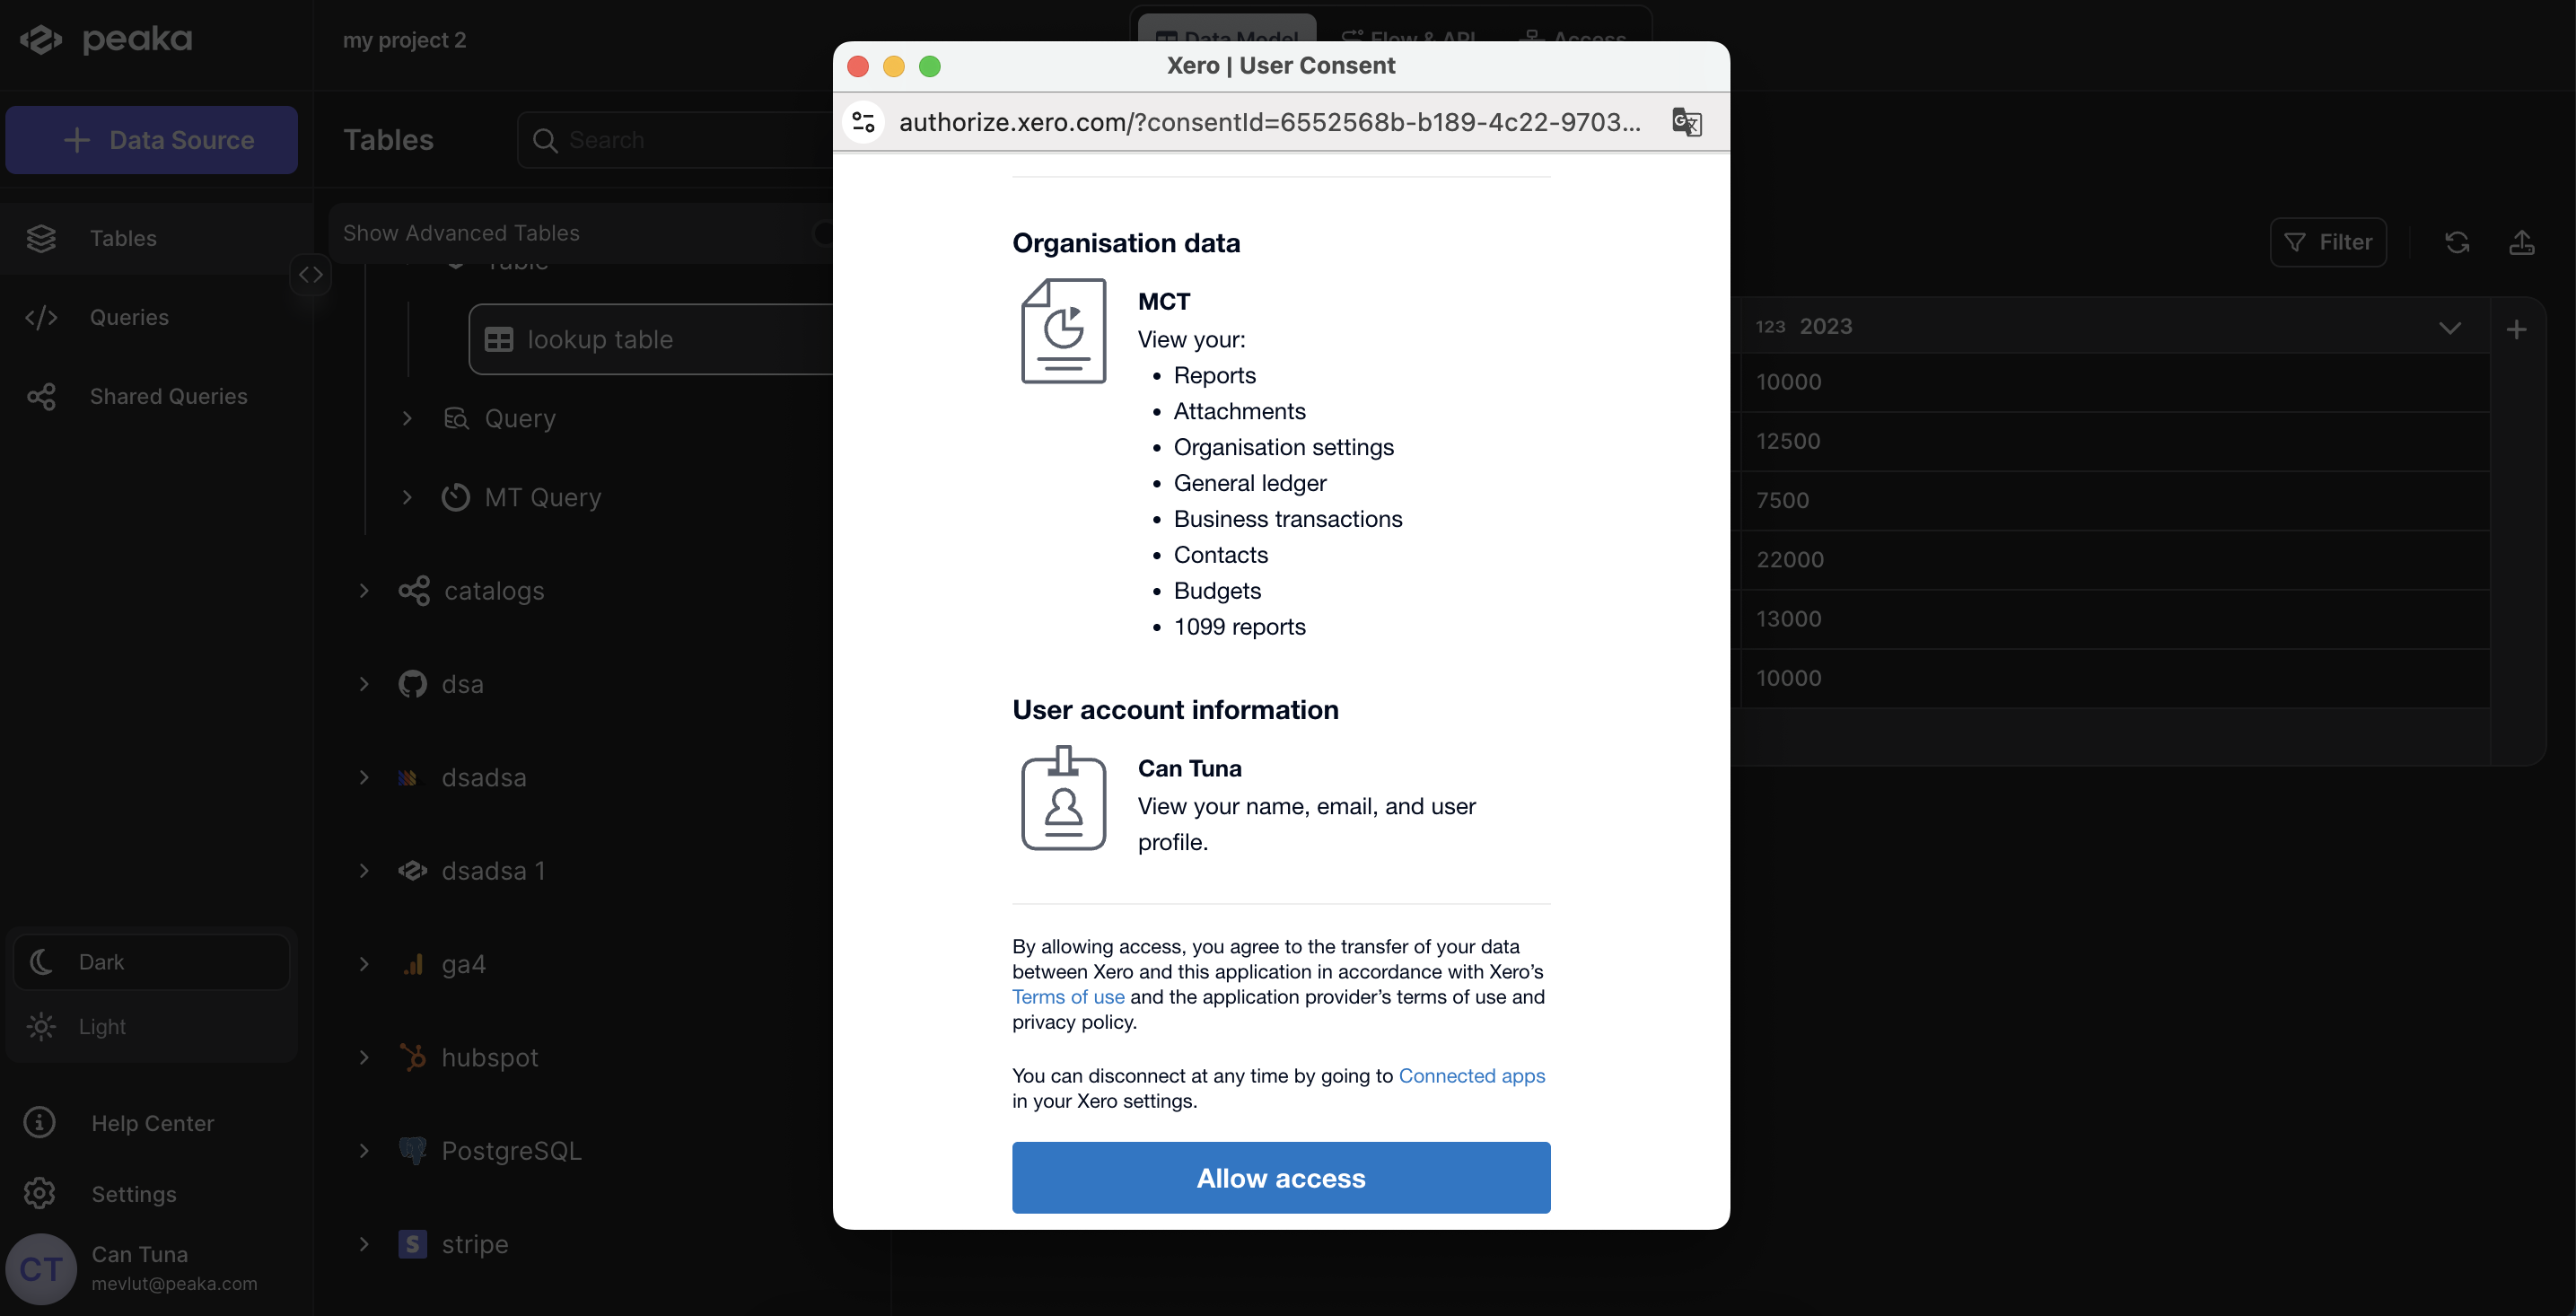The height and width of the screenshot is (1316, 2576).
Task: Open Settings gear icon
Action: point(40,1193)
